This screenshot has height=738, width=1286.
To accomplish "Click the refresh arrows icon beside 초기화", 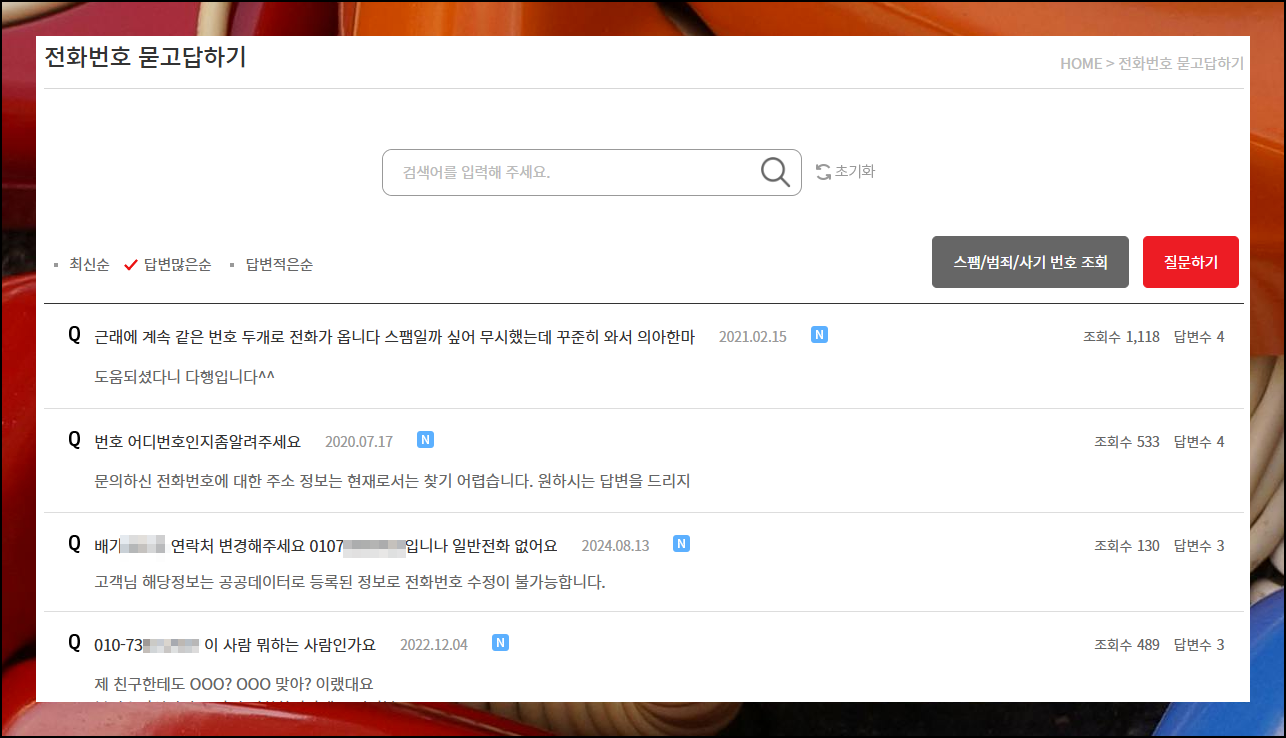I will click(824, 172).
